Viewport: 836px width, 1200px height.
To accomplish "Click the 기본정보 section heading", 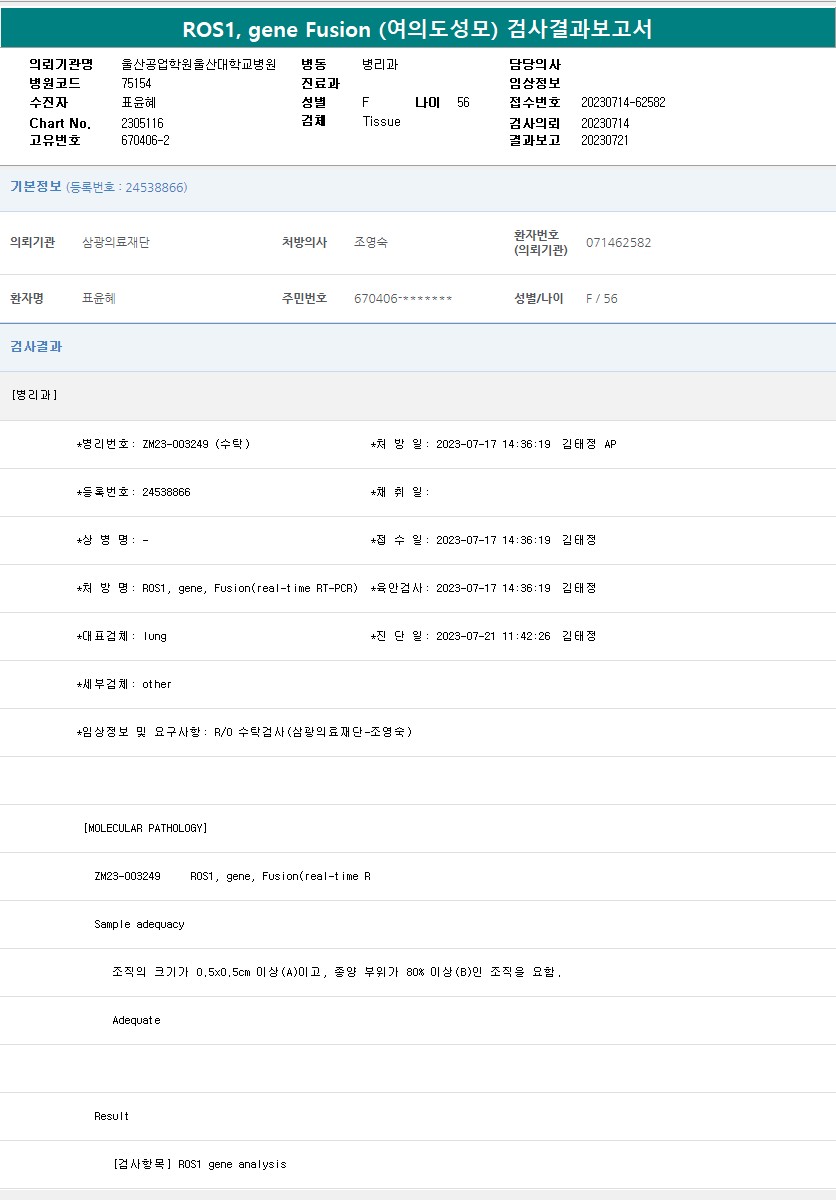I will click(36, 187).
